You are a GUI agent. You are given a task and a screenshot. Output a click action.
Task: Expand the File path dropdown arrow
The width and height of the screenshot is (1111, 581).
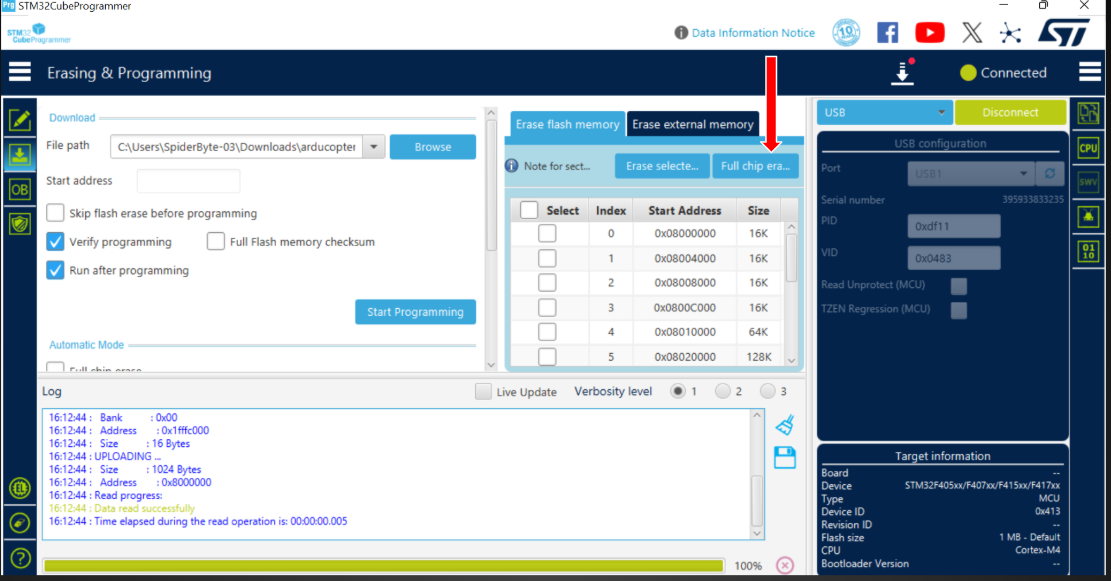point(373,147)
